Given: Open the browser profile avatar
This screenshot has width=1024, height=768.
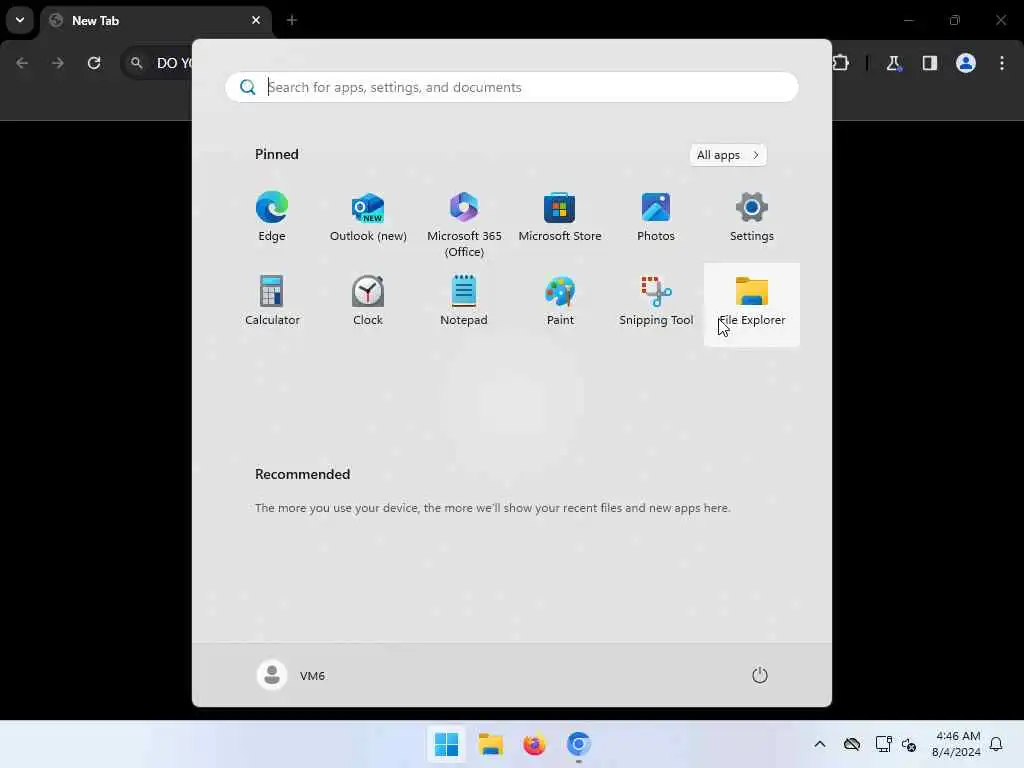Looking at the screenshot, I should [x=966, y=63].
